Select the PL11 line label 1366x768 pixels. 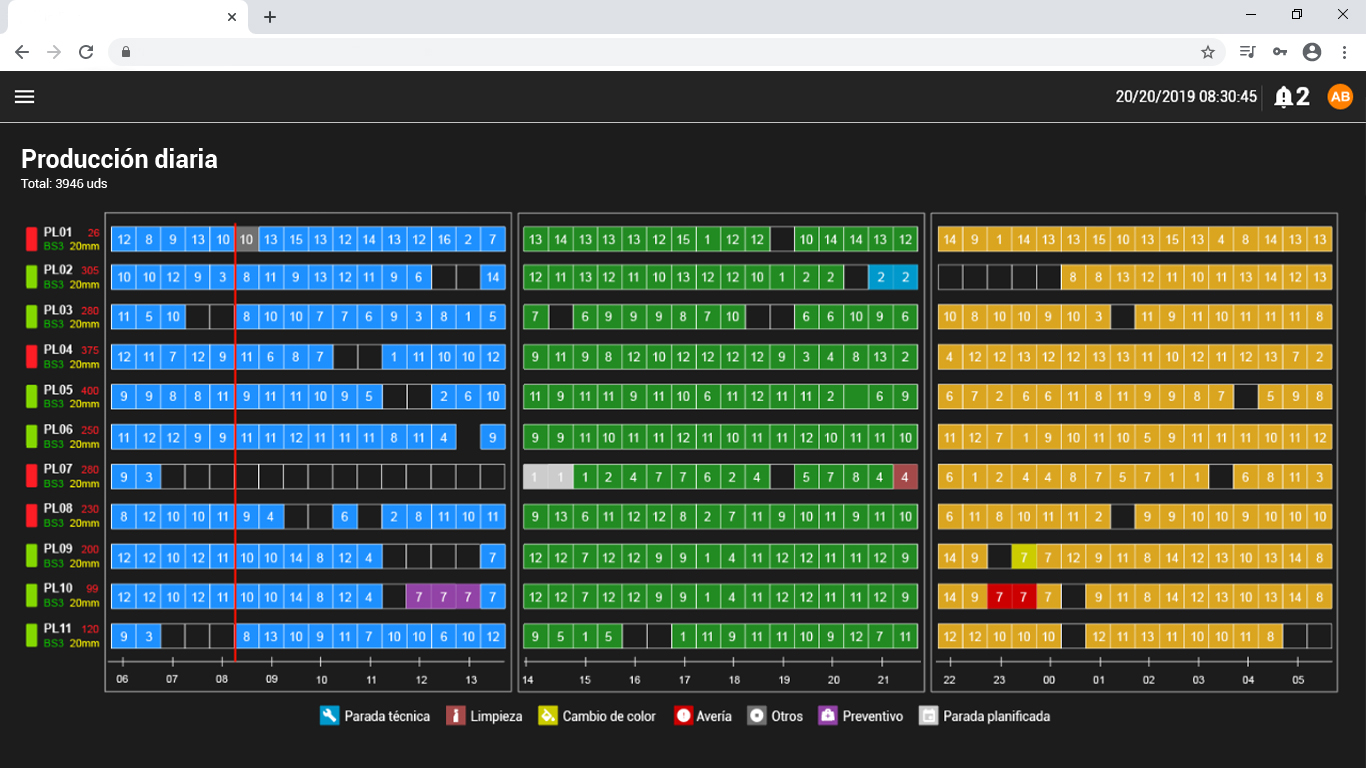(x=58, y=629)
